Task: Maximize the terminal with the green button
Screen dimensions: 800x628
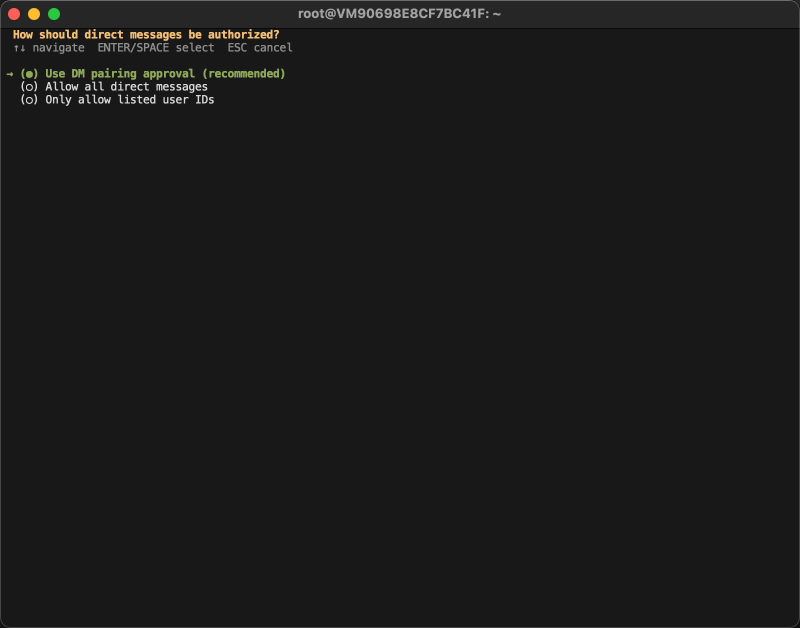Action: (54, 14)
